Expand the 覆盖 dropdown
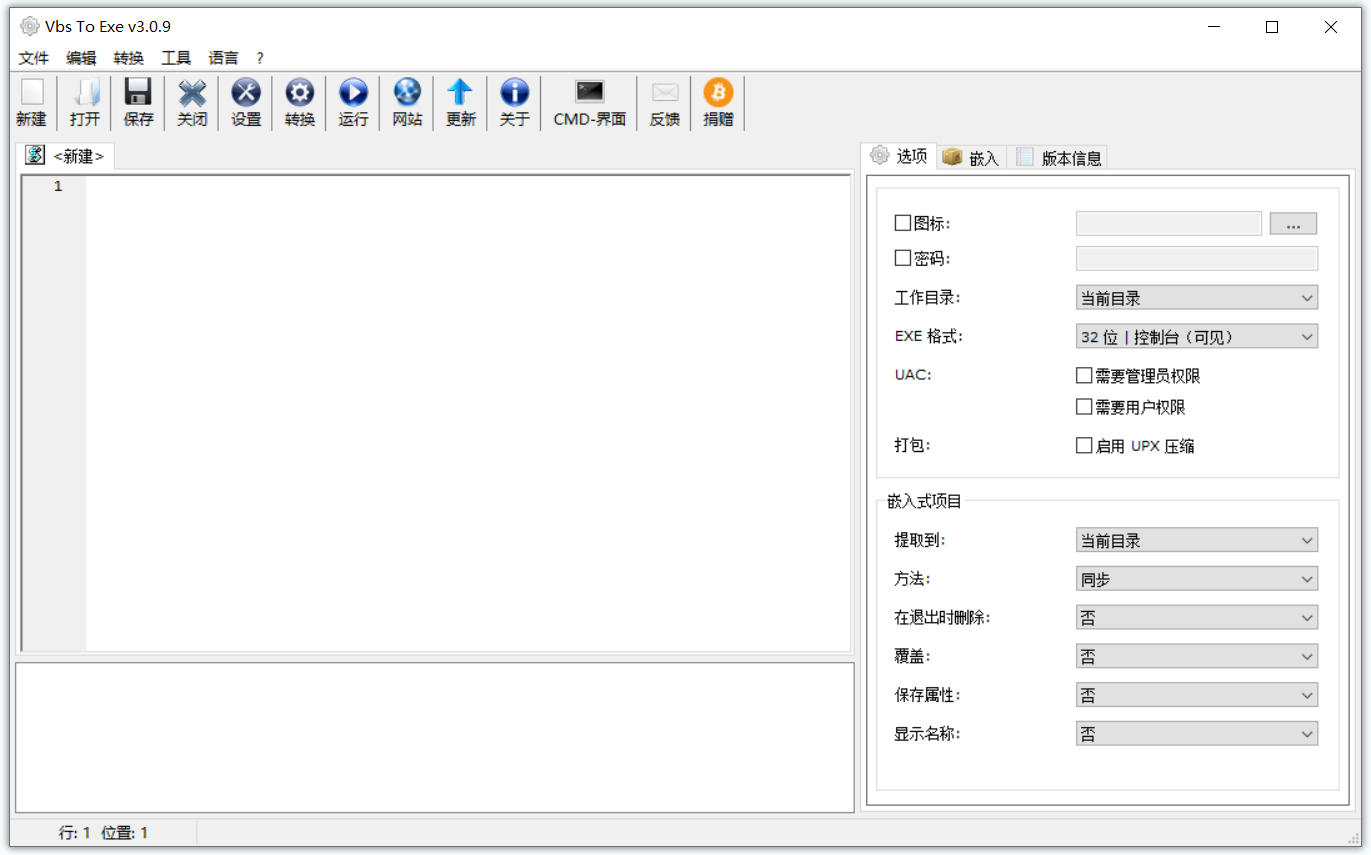Screen dimensions: 1371x855 coord(1197,656)
